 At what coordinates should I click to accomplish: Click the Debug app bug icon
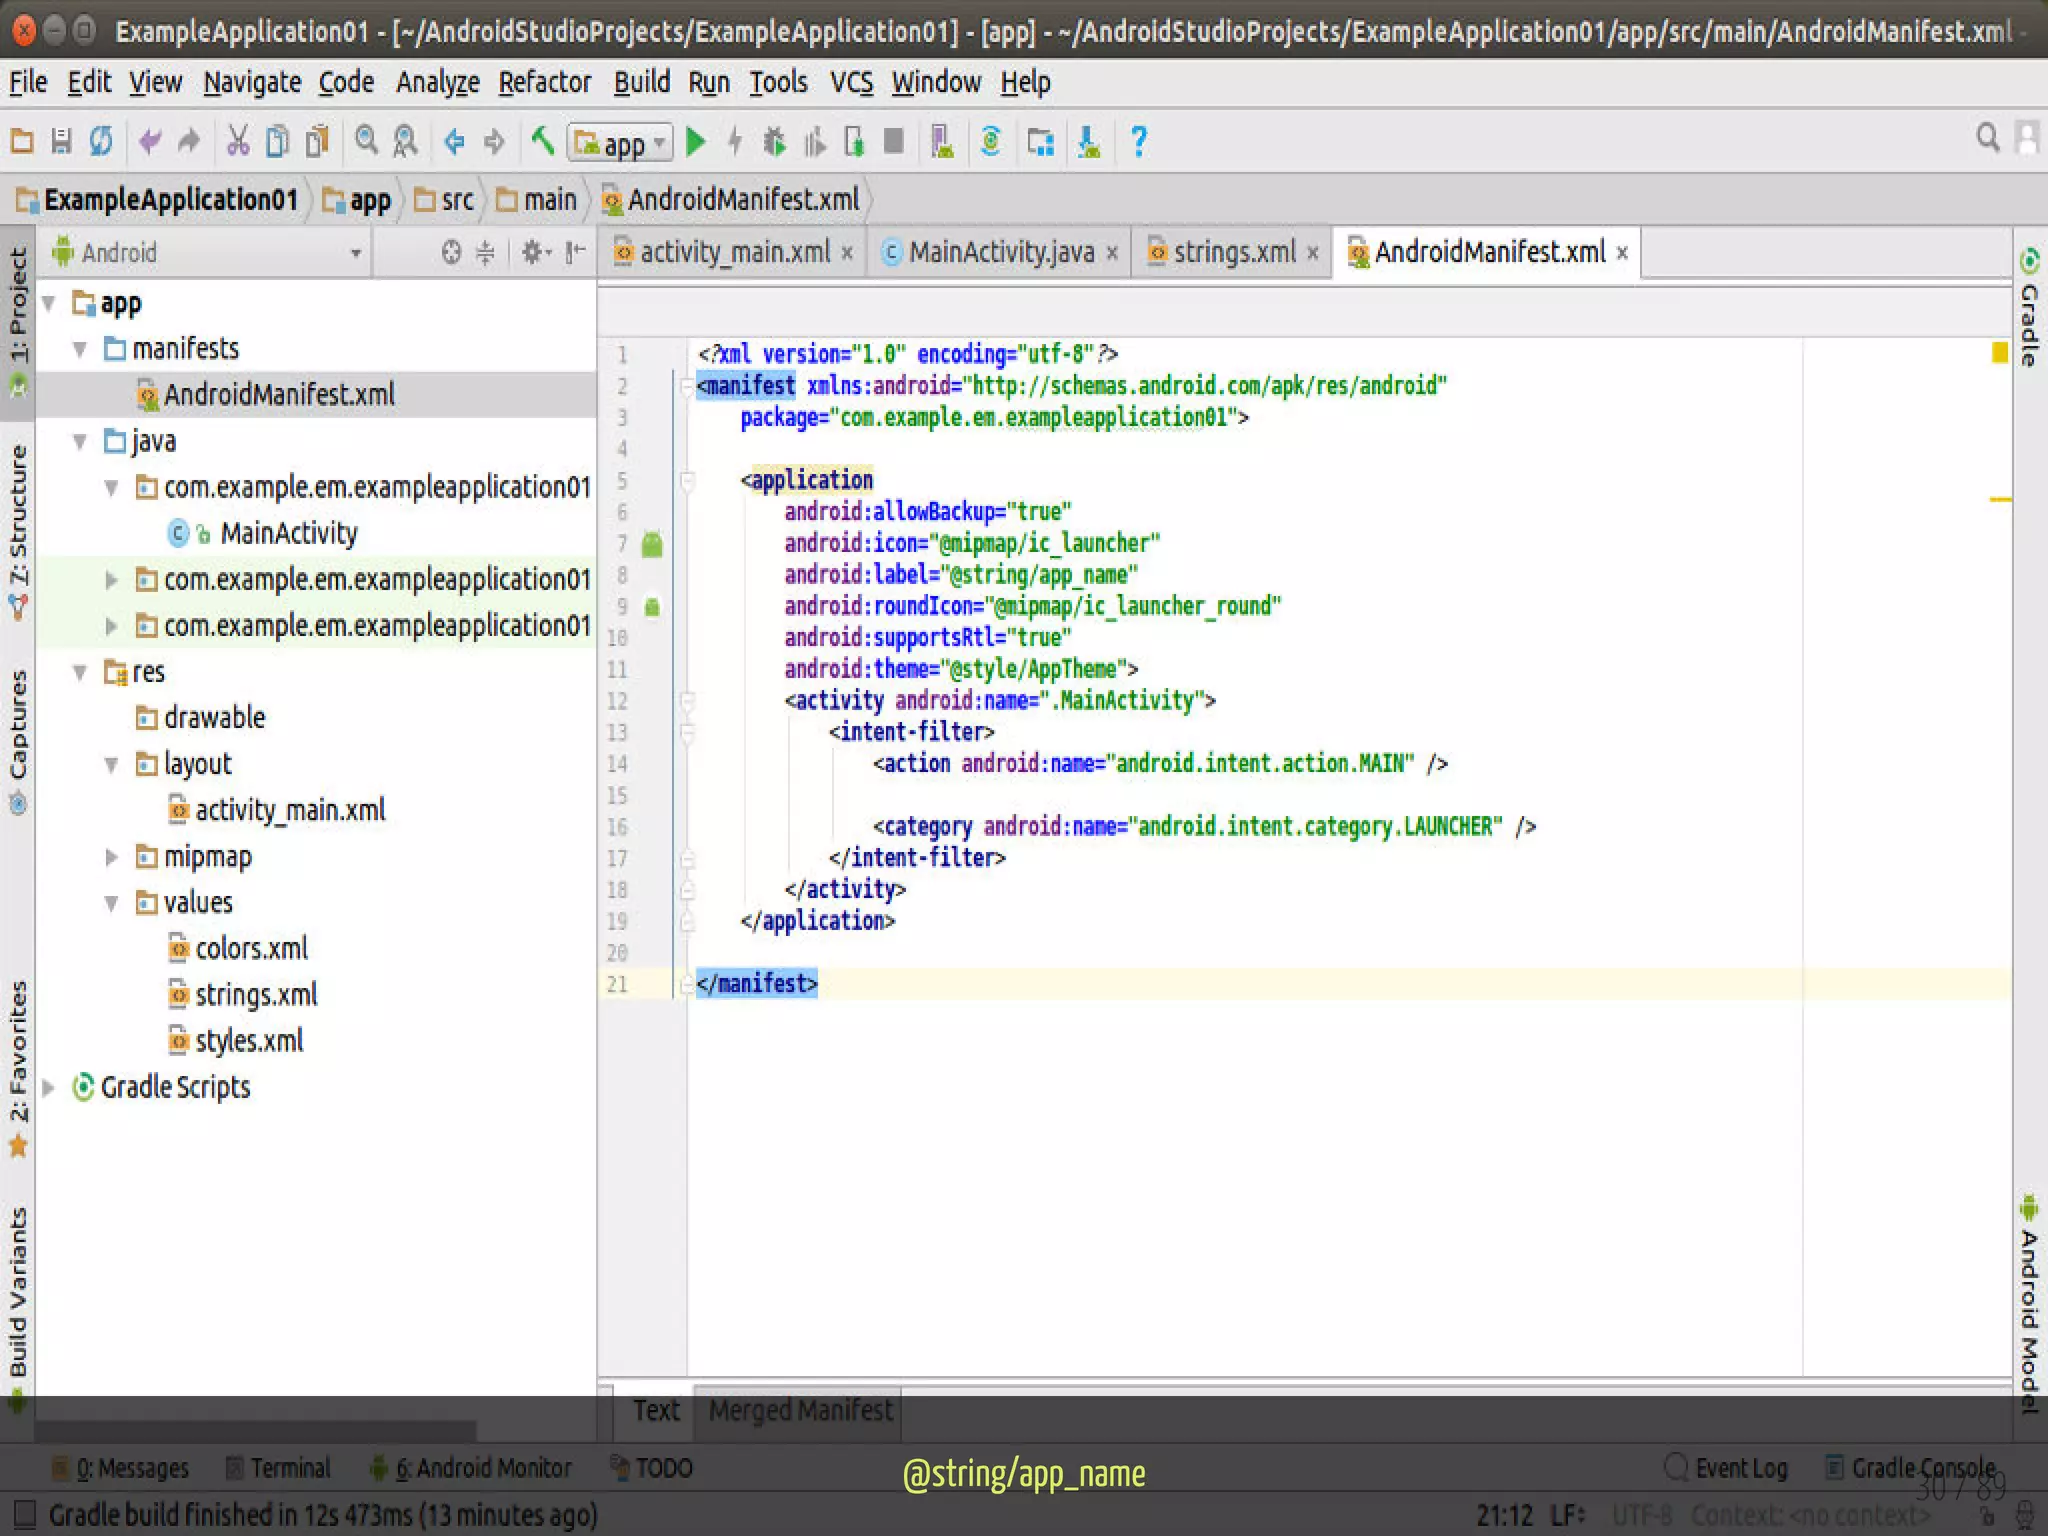coord(774,141)
